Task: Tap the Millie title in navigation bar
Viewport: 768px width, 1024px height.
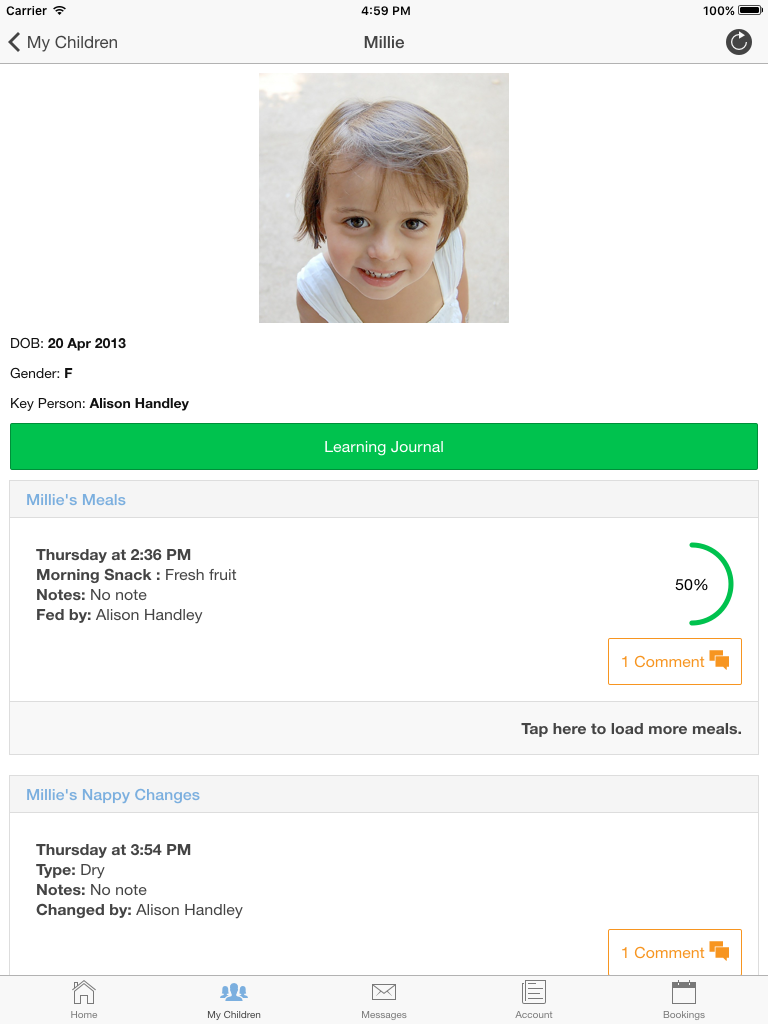Action: [x=384, y=42]
